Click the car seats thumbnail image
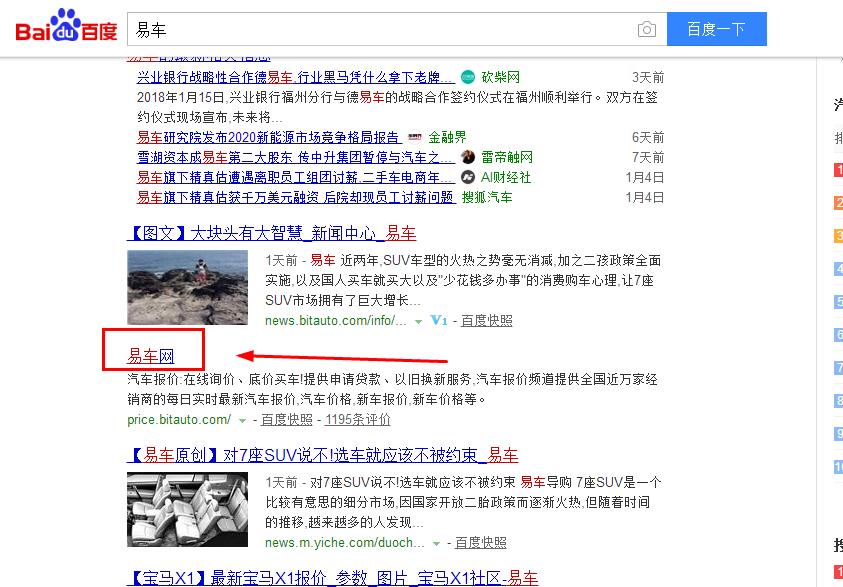The width and height of the screenshot is (843, 587). [188, 510]
